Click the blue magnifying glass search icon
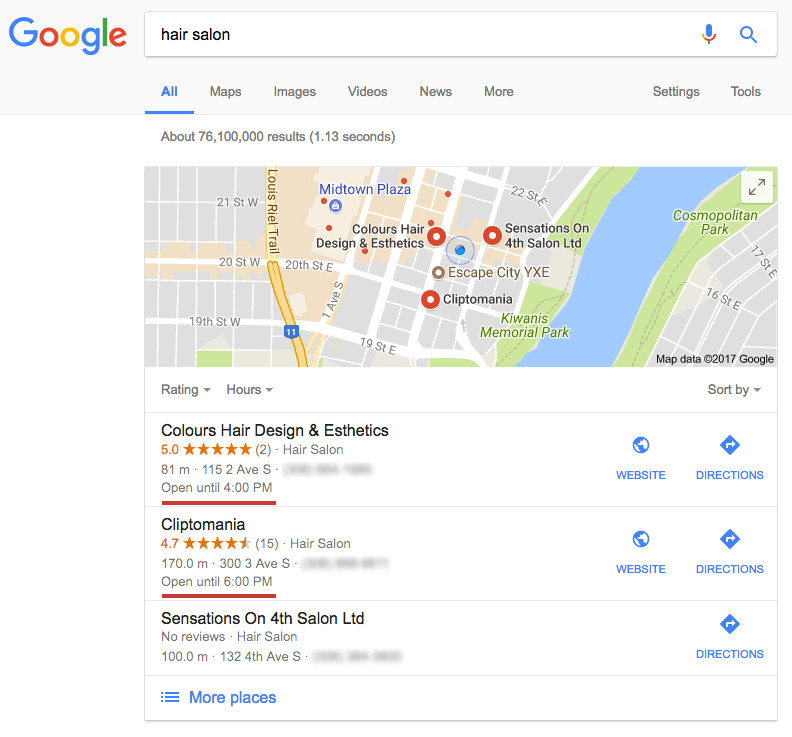The height and width of the screenshot is (737, 792). click(x=748, y=34)
